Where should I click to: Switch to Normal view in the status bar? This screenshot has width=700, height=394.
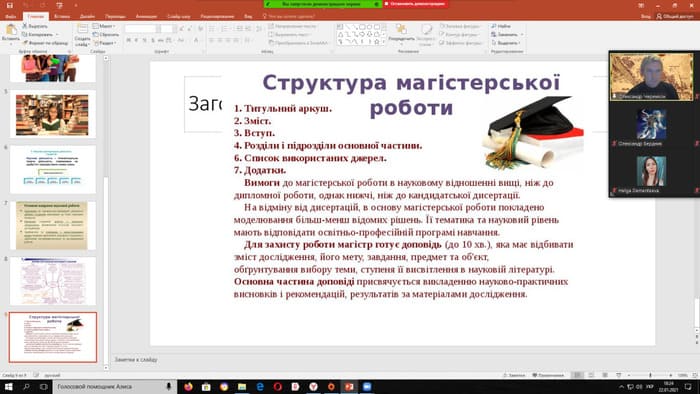(x=578, y=375)
